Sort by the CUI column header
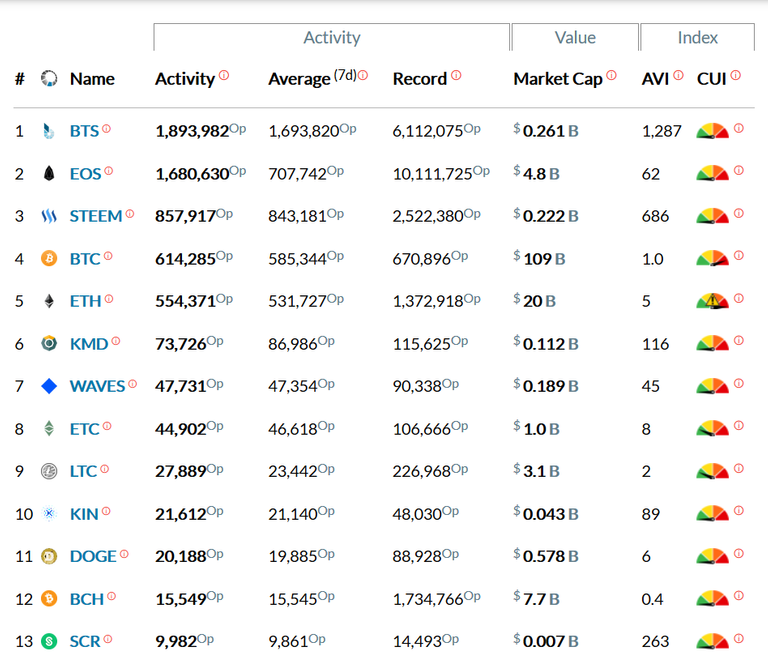 pyautogui.click(x=712, y=79)
